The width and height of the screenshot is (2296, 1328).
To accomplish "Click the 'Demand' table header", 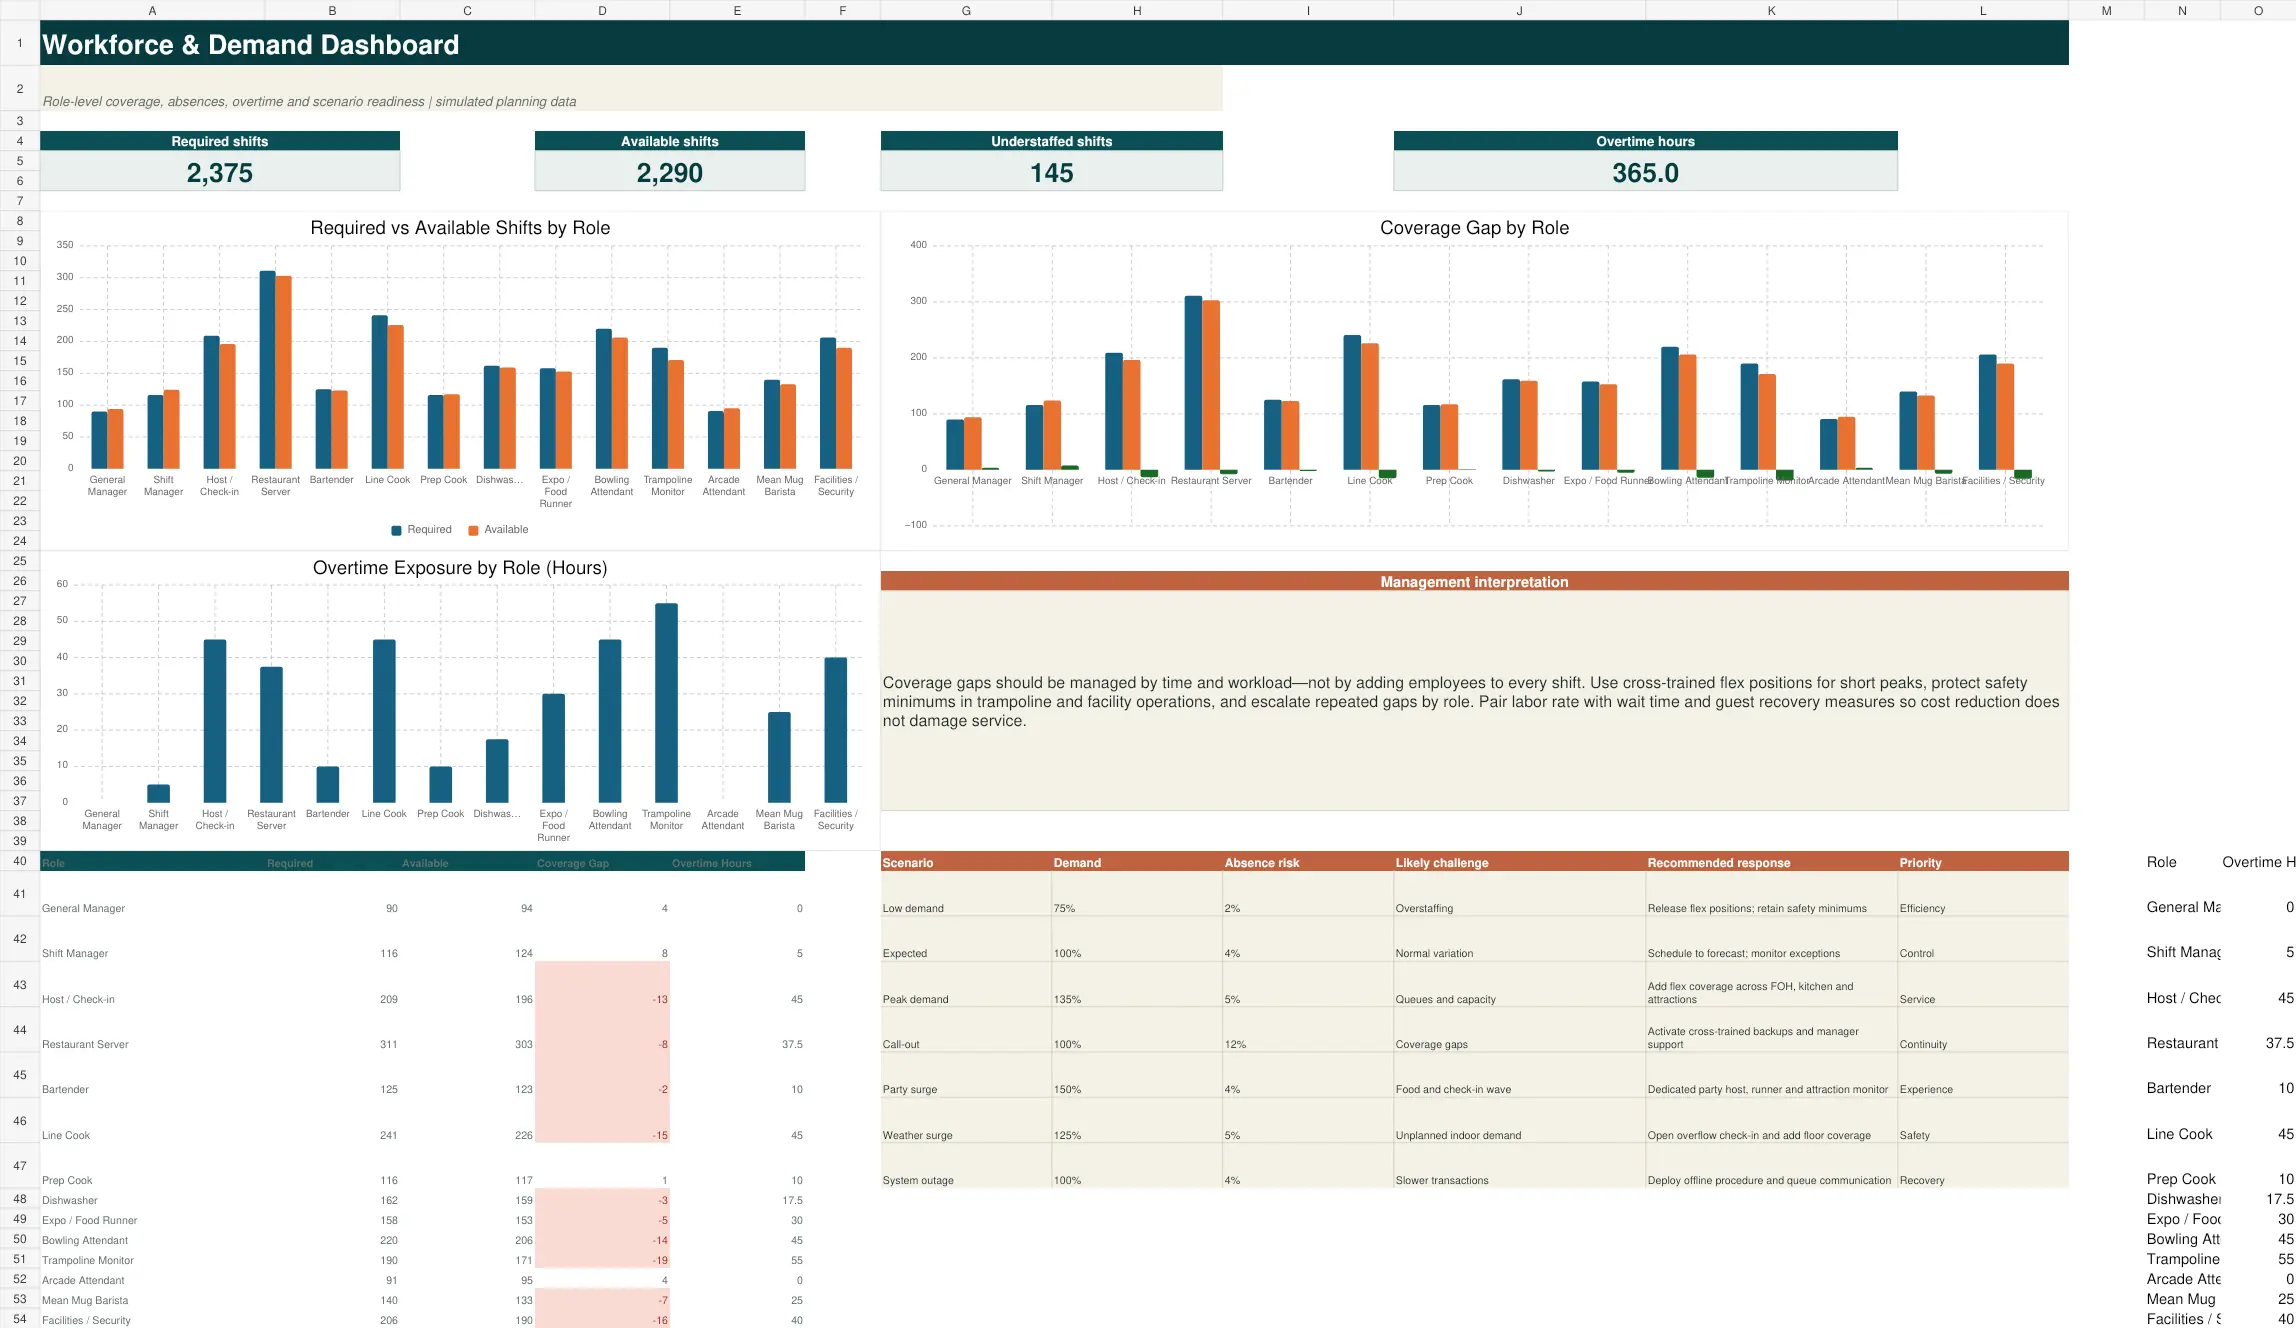I will pos(1137,862).
